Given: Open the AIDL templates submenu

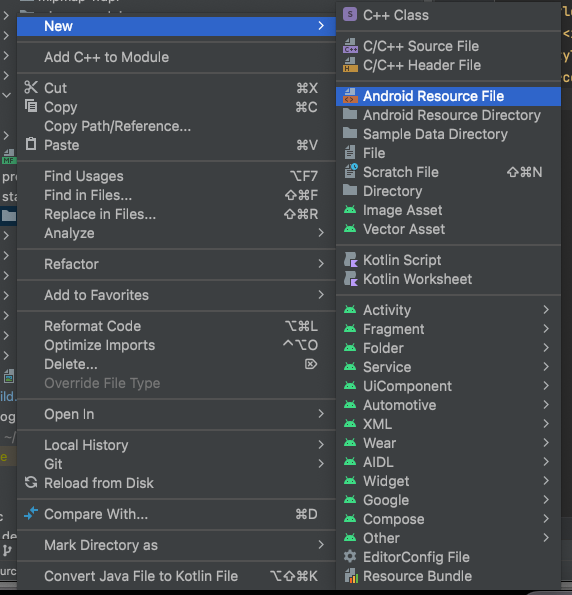Looking at the screenshot, I should (448, 462).
